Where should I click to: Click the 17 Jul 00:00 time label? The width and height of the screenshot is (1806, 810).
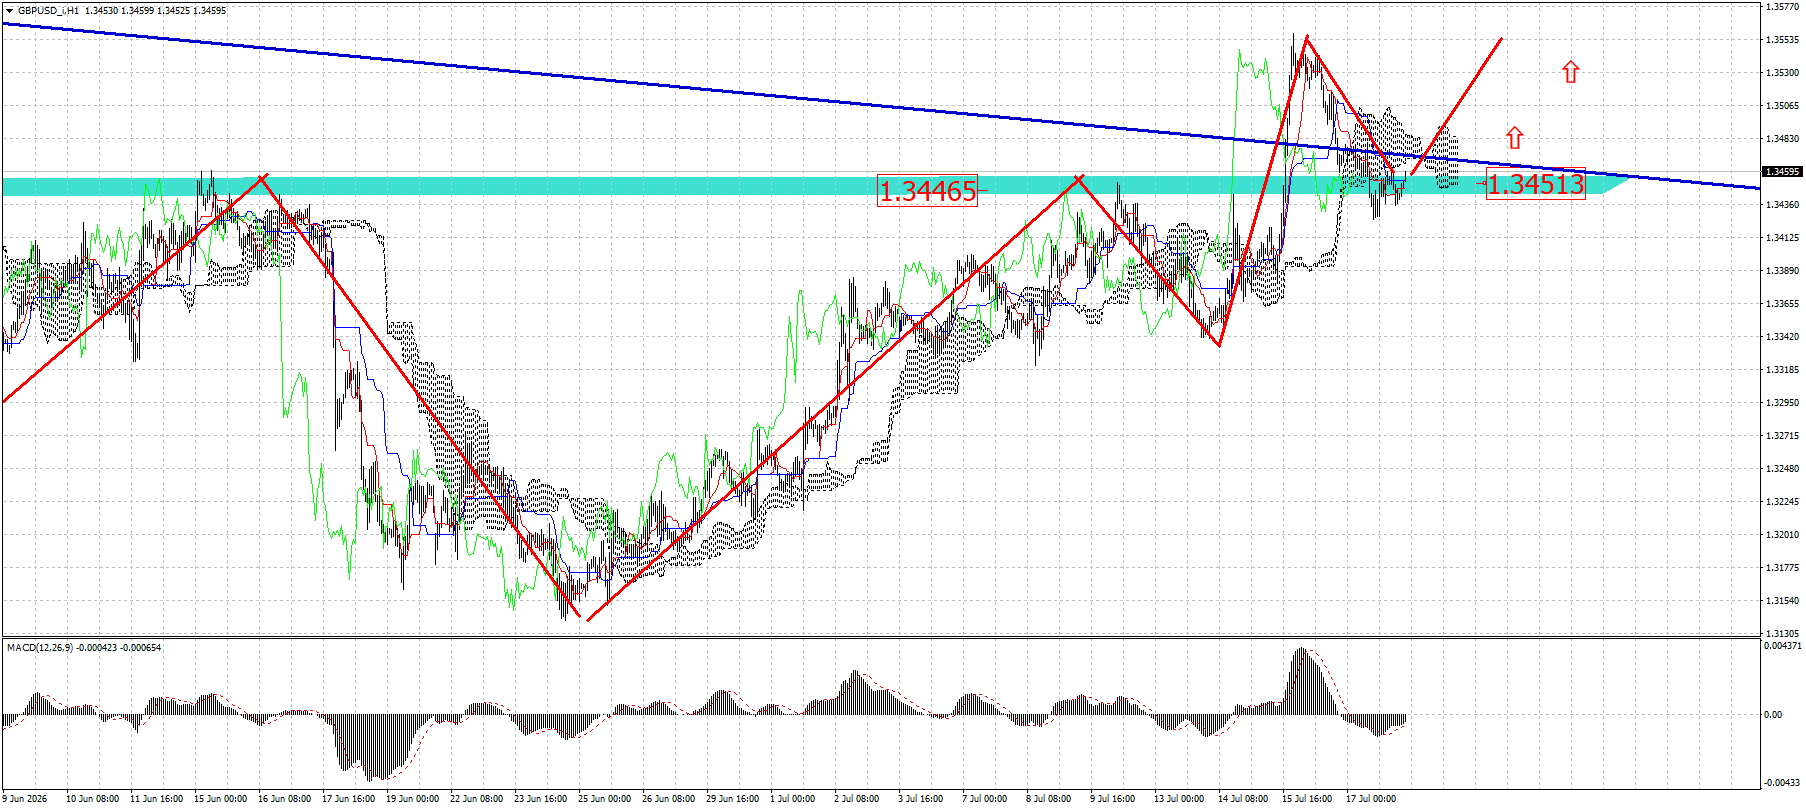click(1371, 799)
